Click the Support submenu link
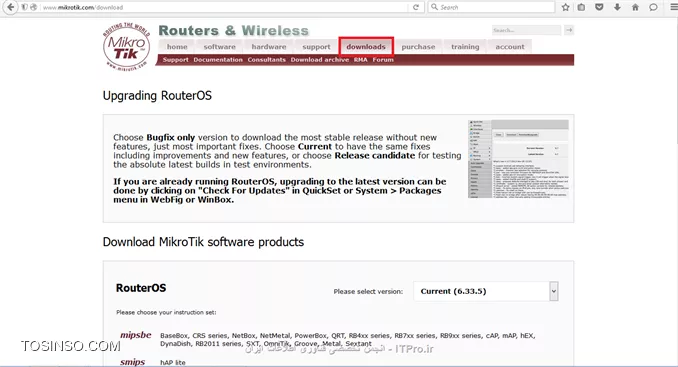Screen dimensions: 678x367 tap(176, 60)
